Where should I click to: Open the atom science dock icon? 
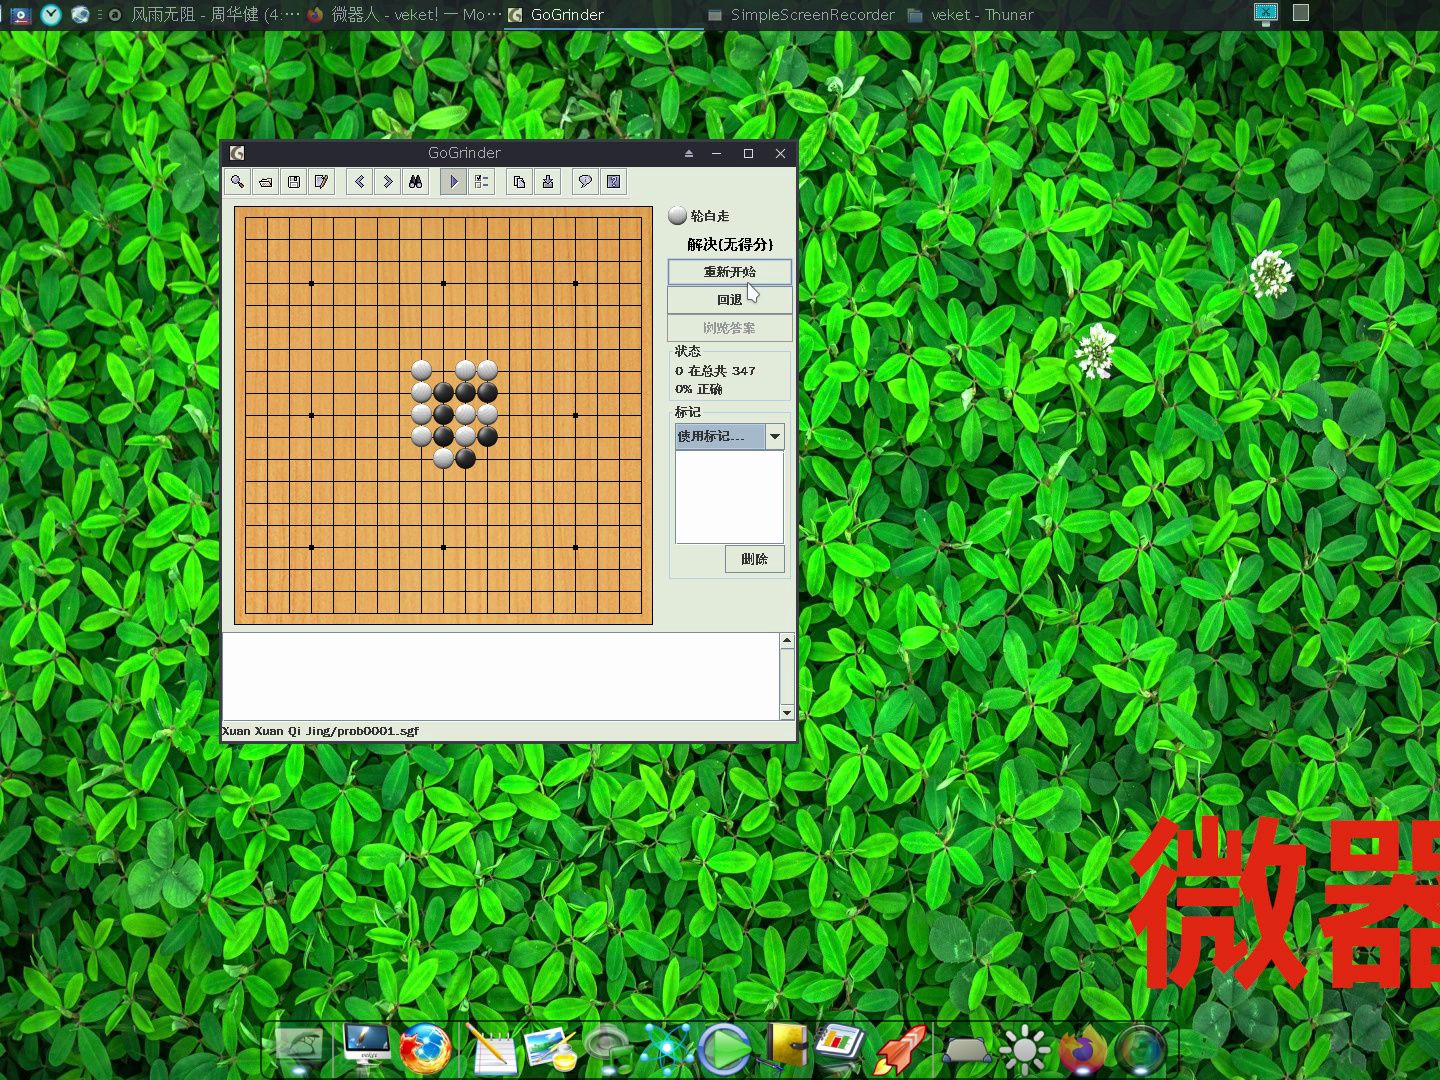[666, 1050]
